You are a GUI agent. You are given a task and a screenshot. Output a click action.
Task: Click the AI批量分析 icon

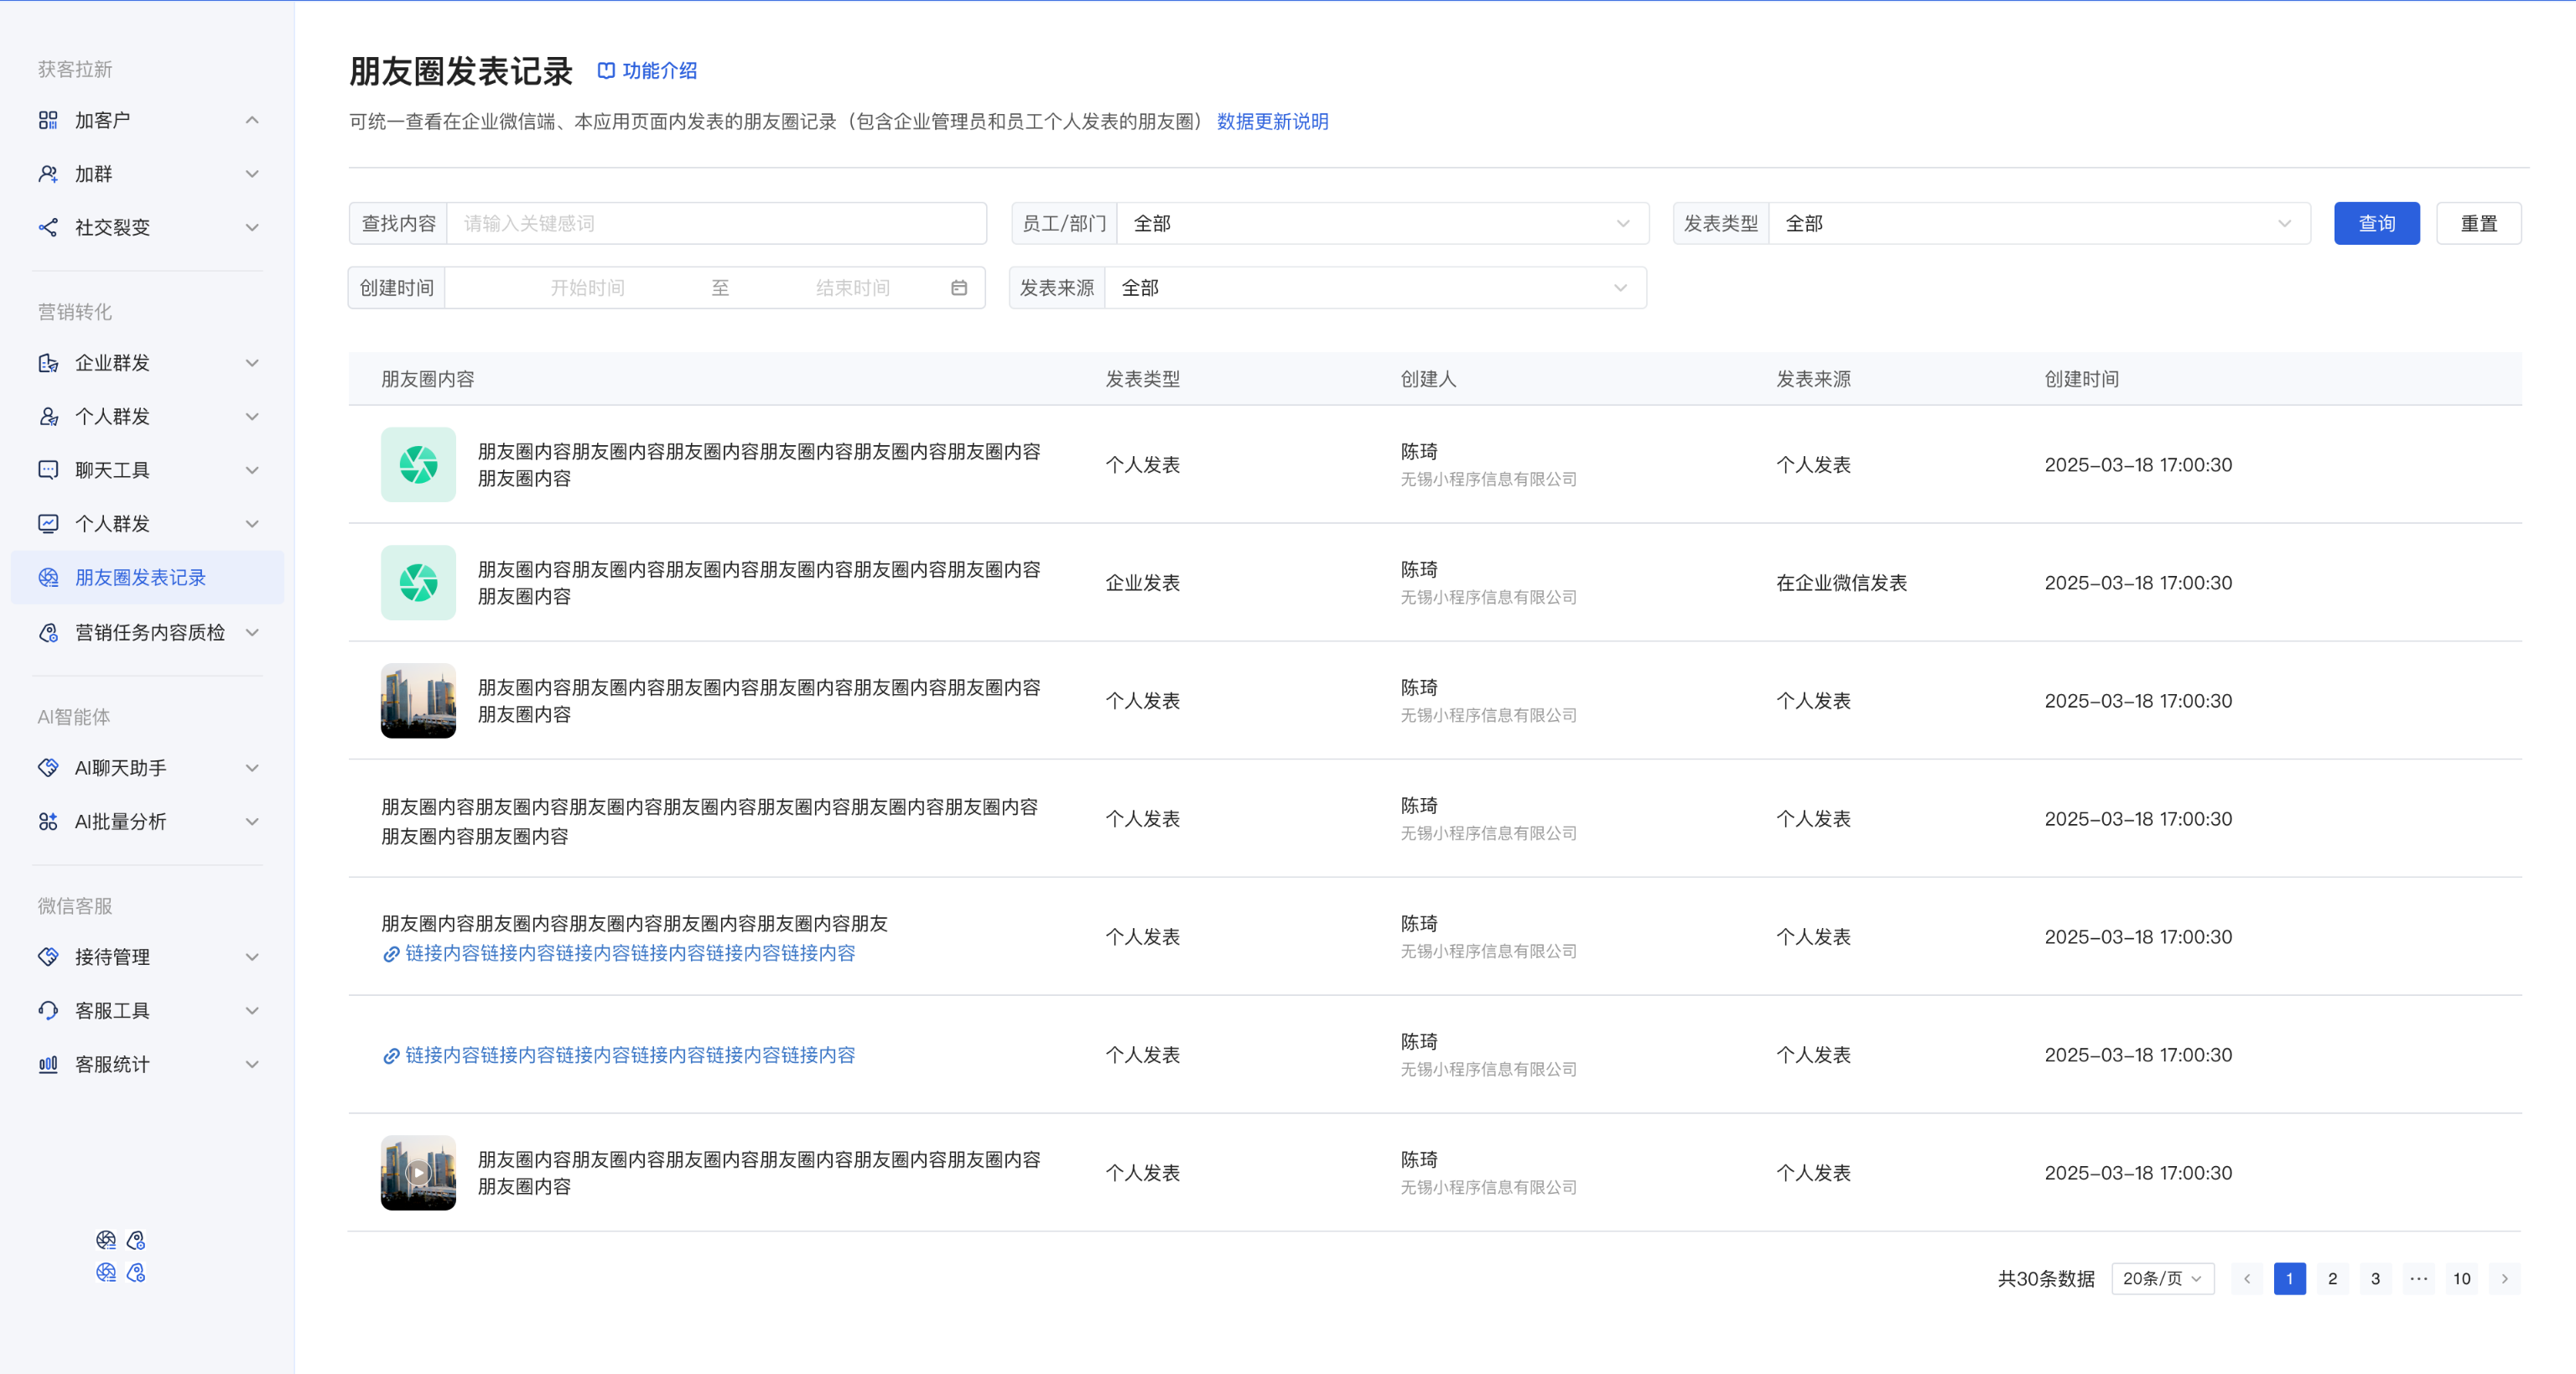pyautogui.click(x=48, y=822)
